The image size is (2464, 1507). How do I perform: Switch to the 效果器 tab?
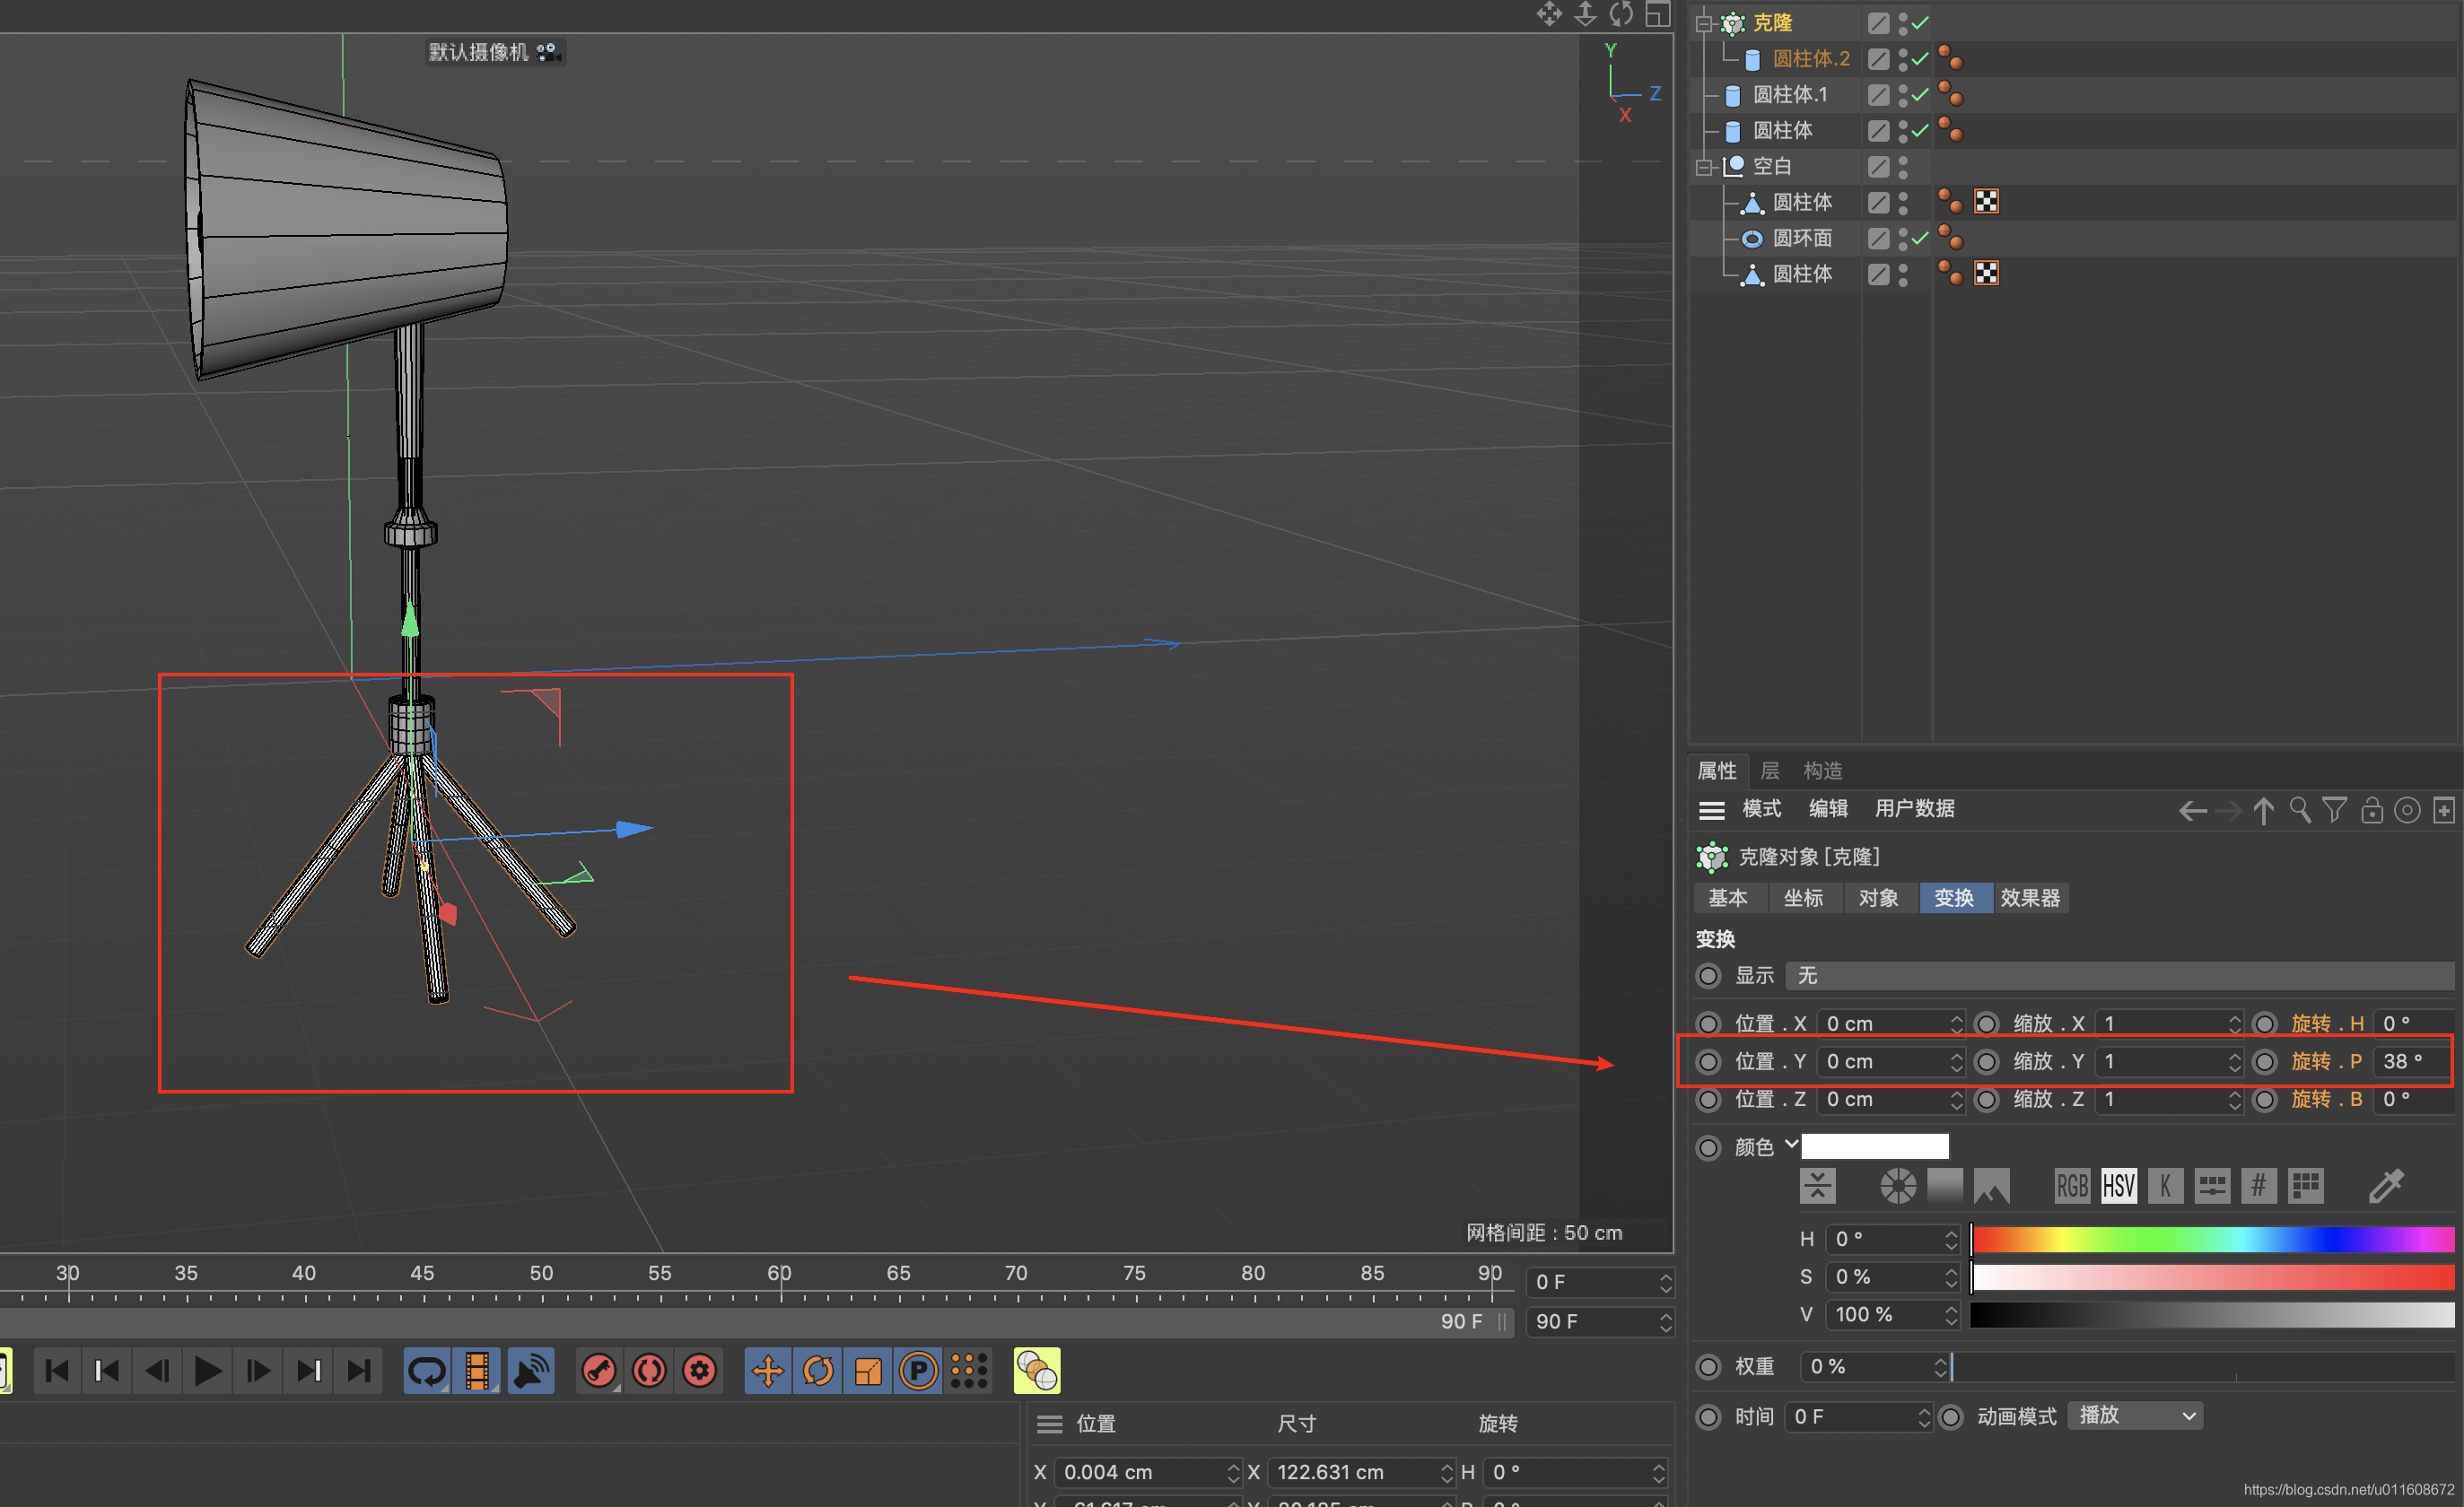pos(2029,898)
